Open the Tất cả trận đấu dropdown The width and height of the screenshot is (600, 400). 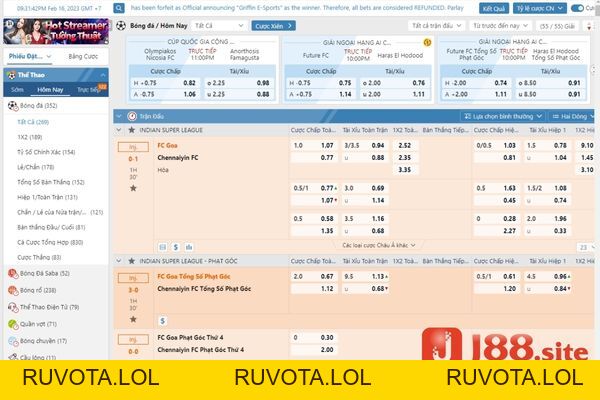(x=436, y=26)
